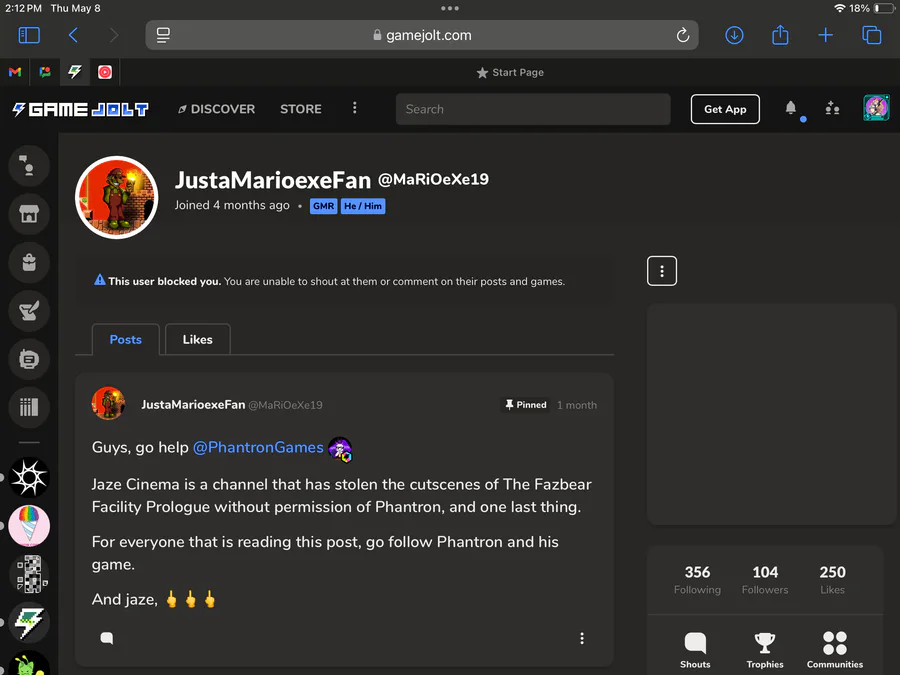Switch to the Likes tab
The image size is (900, 675).
197,339
